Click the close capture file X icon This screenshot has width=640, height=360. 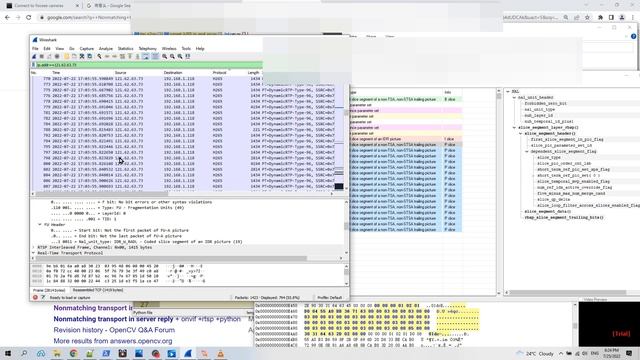pyautogui.click(x=82, y=56)
